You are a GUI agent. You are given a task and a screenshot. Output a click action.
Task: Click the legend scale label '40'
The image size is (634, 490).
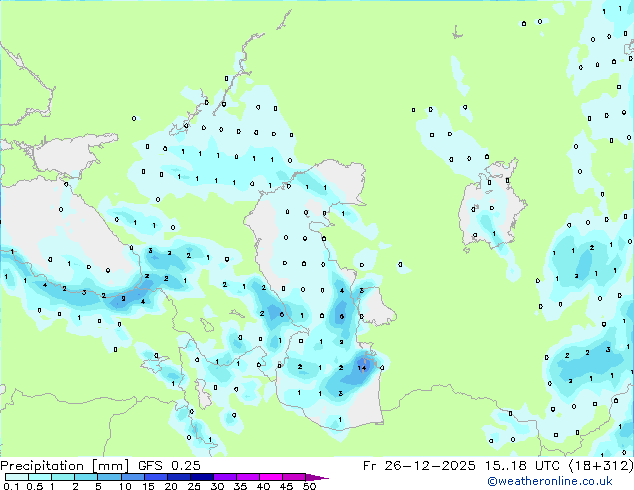point(263,486)
